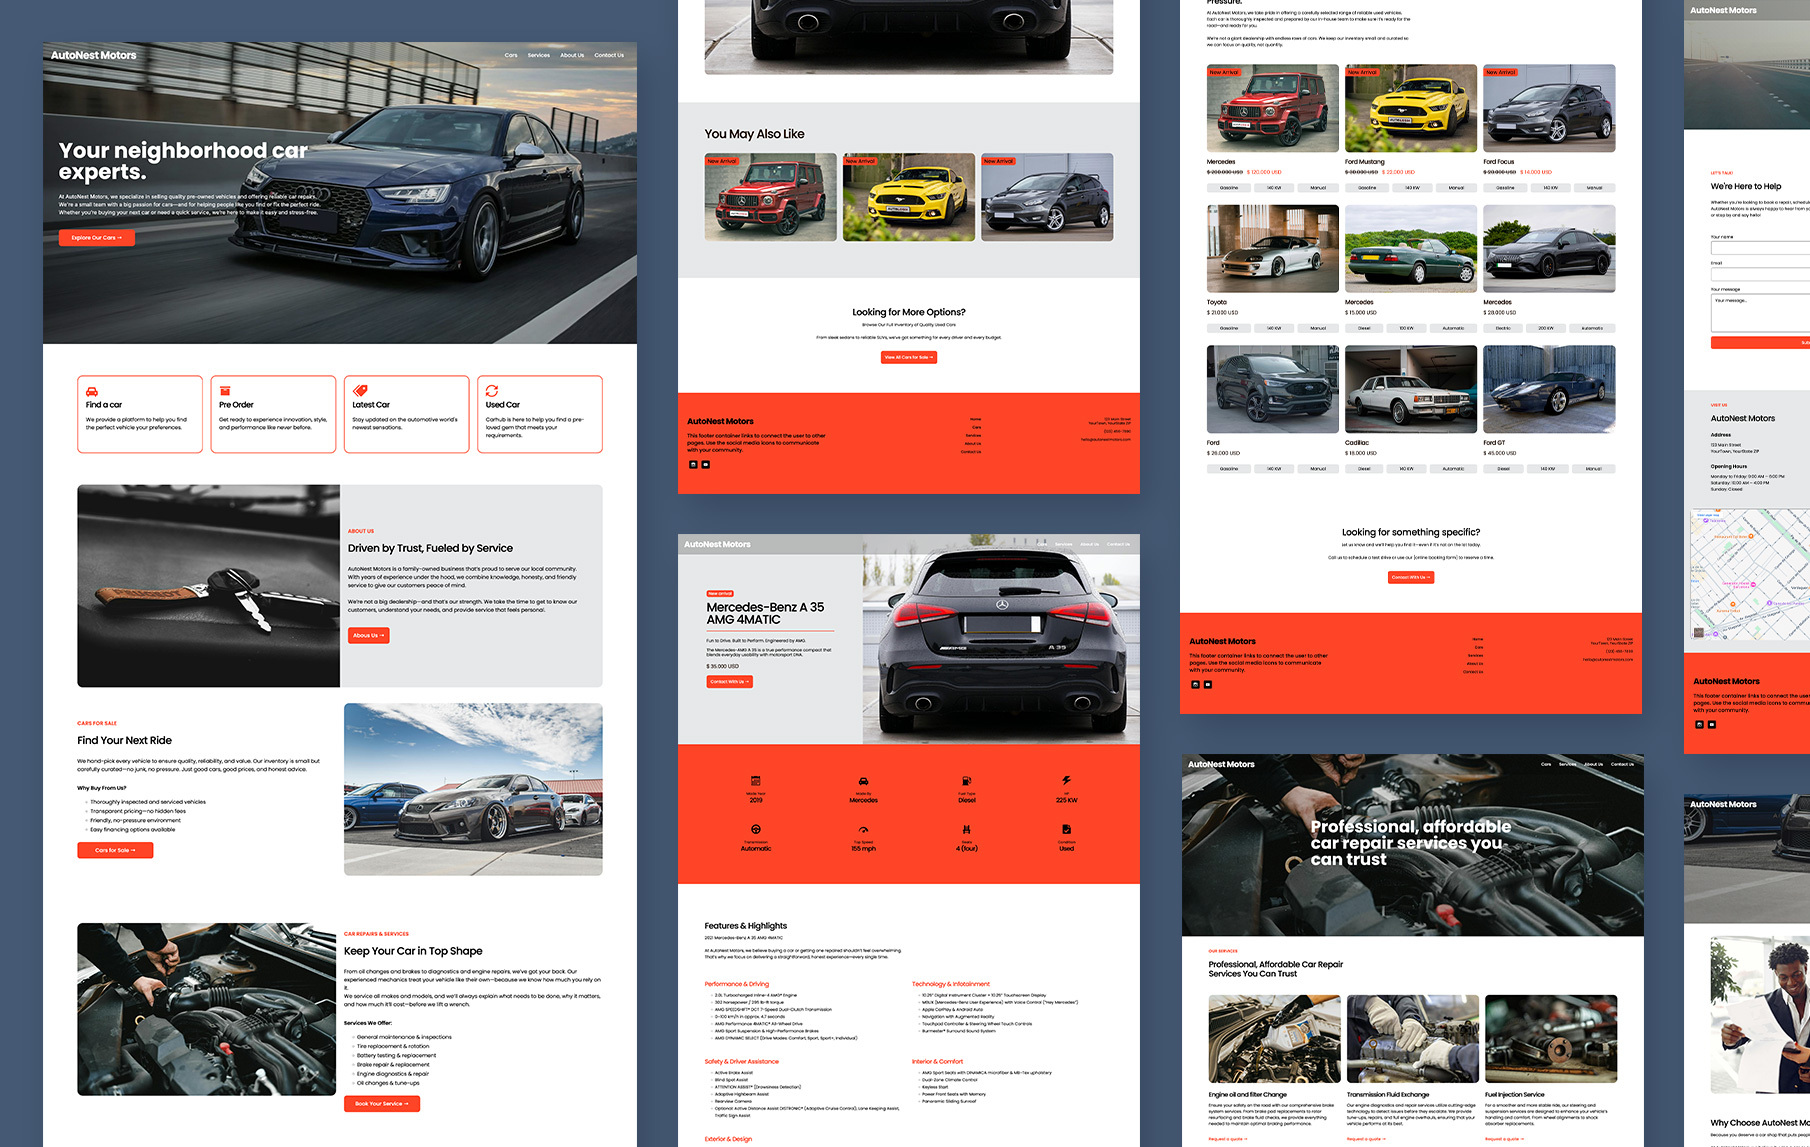This screenshot has width=1810, height=1147.
Task: Click the About Us button under Driven by Trust
Action: pyautogui.click(x=368, y=635)
